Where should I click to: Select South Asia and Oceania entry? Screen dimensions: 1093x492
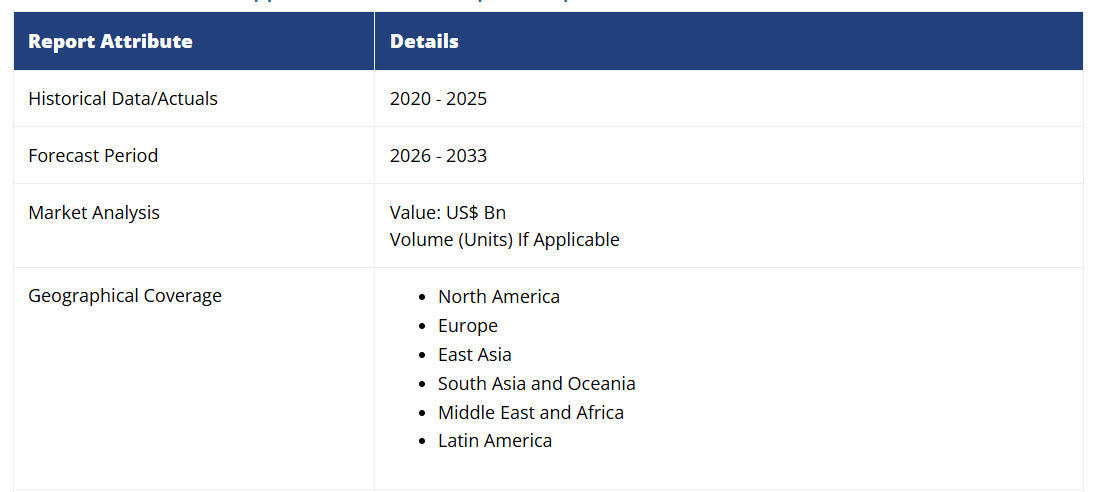pos(537,384)
